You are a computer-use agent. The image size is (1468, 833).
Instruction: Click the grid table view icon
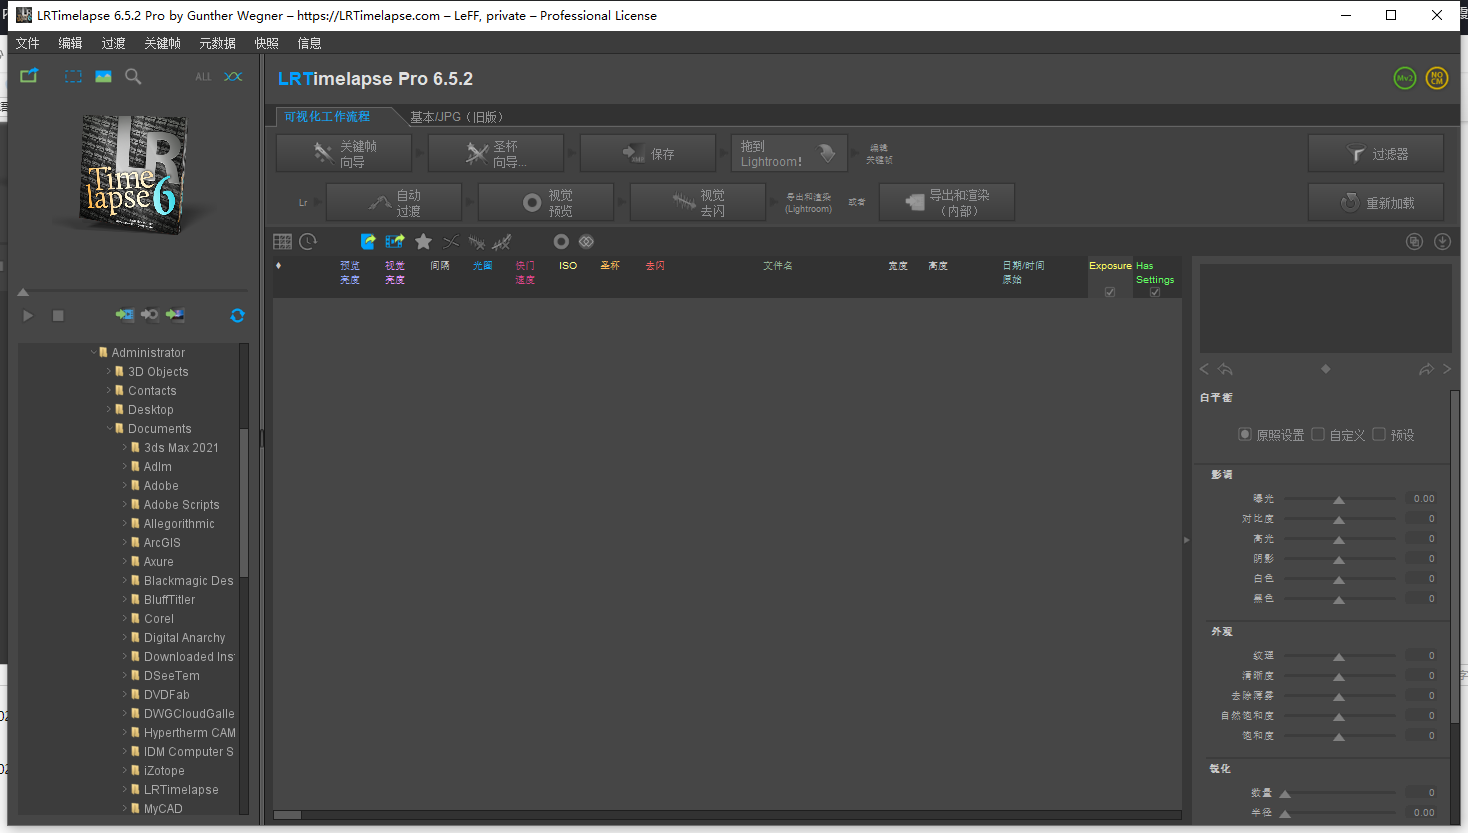click(283, 241)
